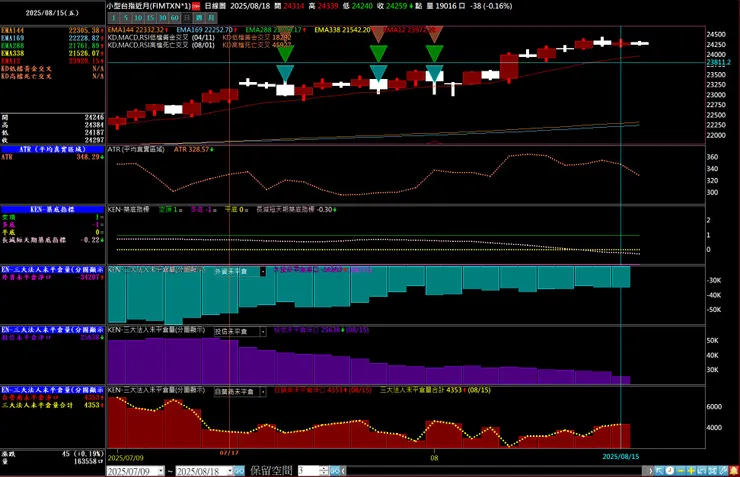This screenshot has height=477, width=740.
Task: Click KD,MACD,RSI高檔死亡交叉 (08/01) label
Action: (161, 45)
